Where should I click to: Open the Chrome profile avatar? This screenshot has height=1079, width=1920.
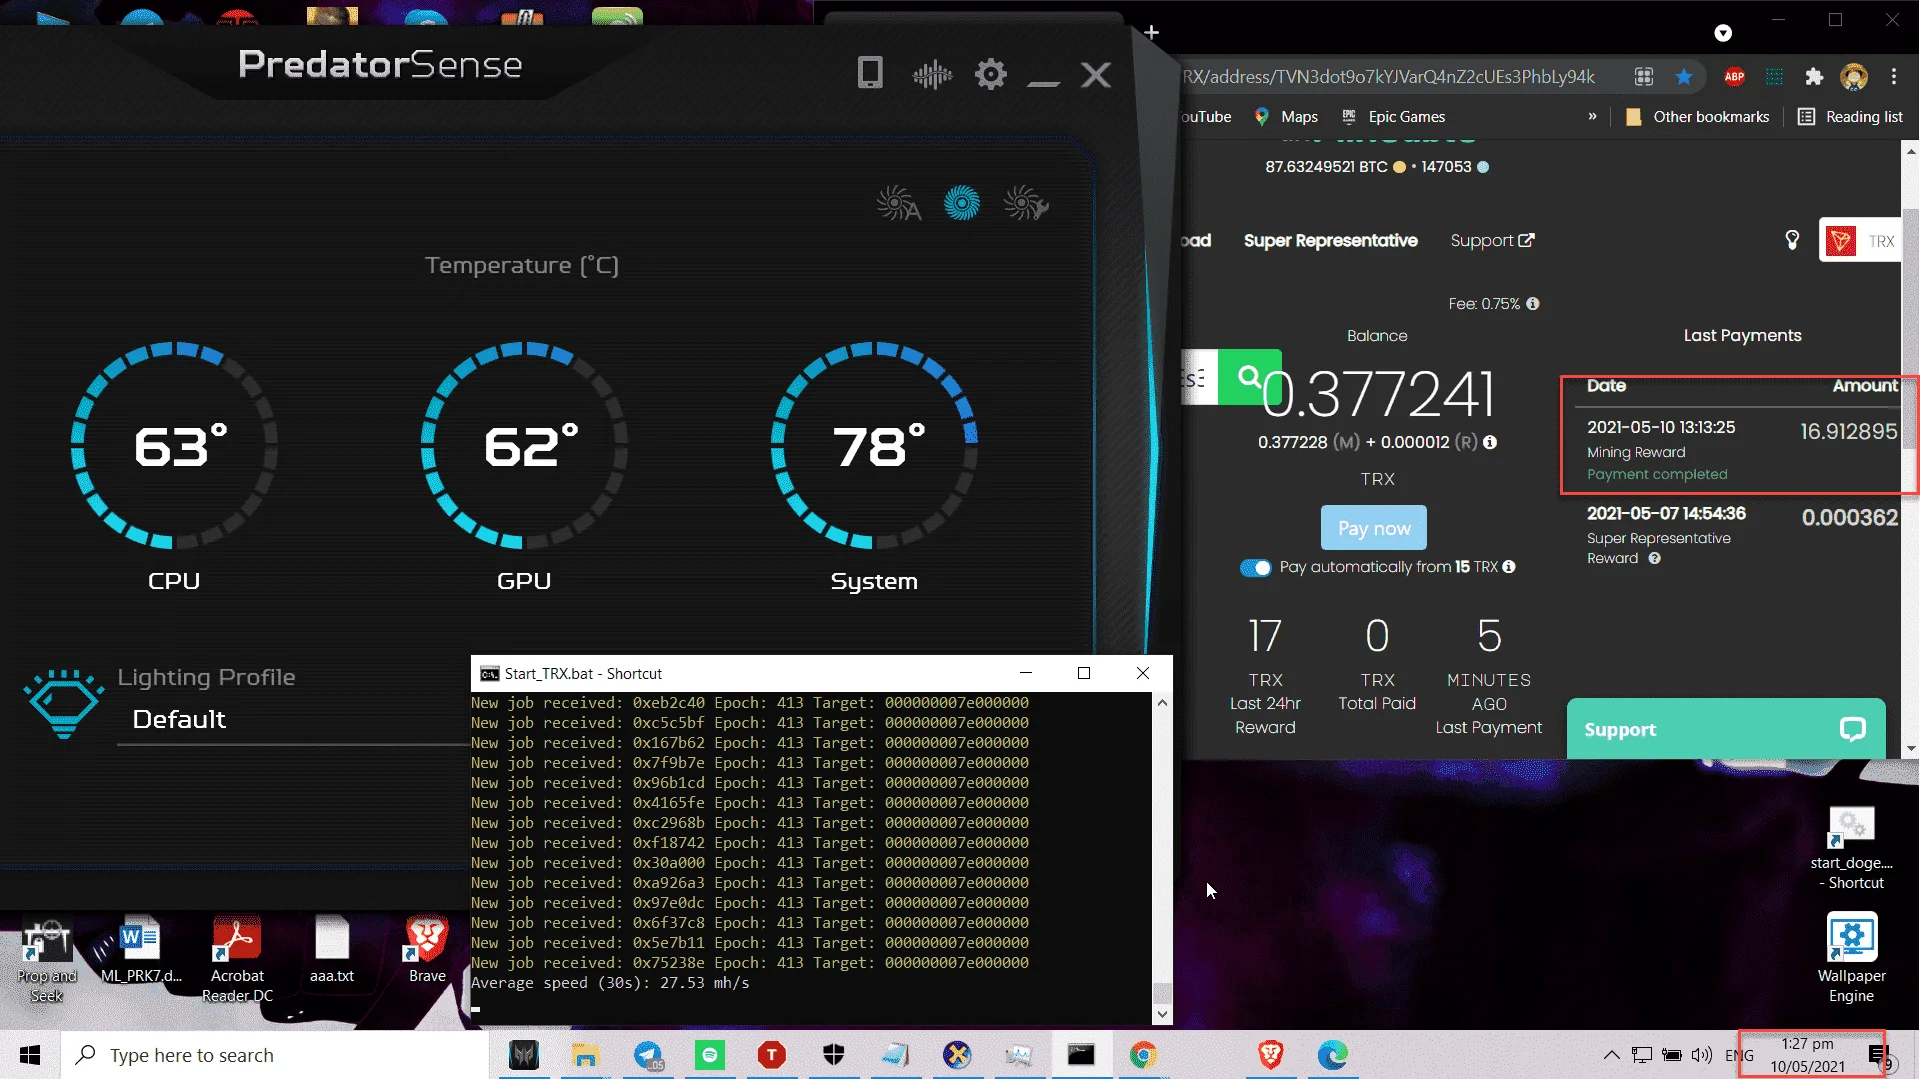coord(1854,77)
